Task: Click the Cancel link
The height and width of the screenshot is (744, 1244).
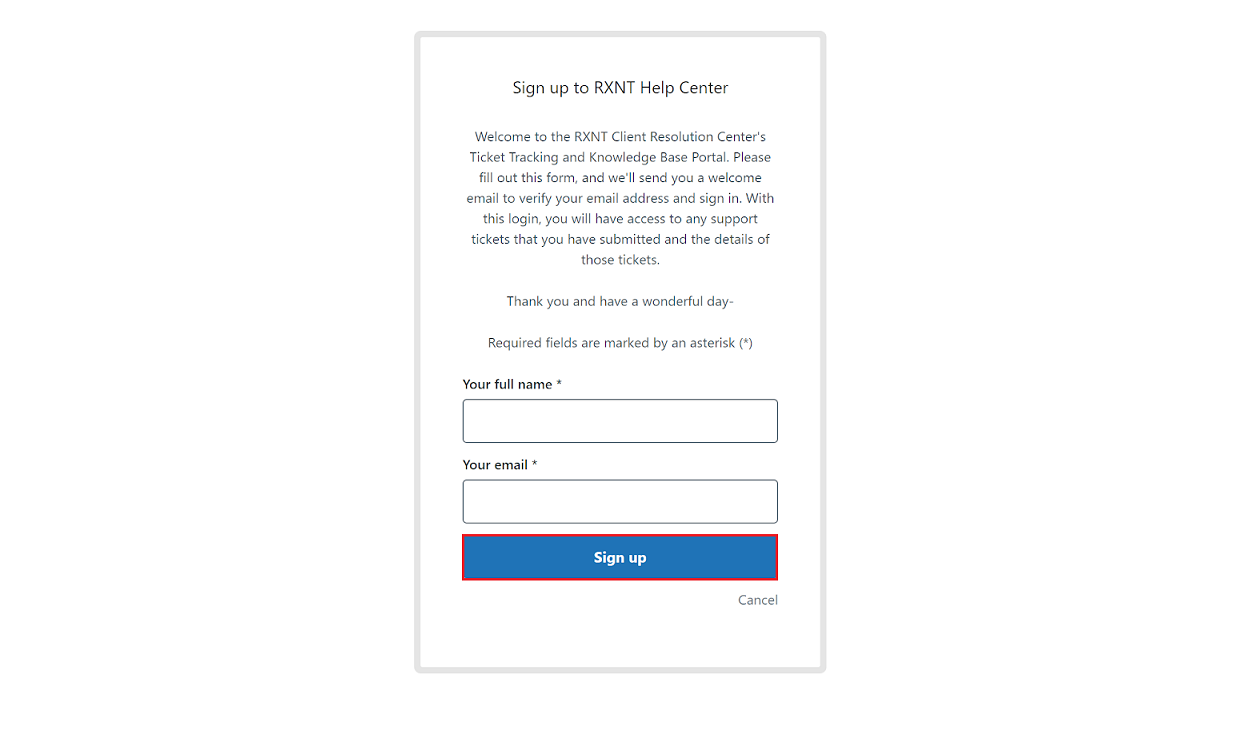Action: pos(757,600)
